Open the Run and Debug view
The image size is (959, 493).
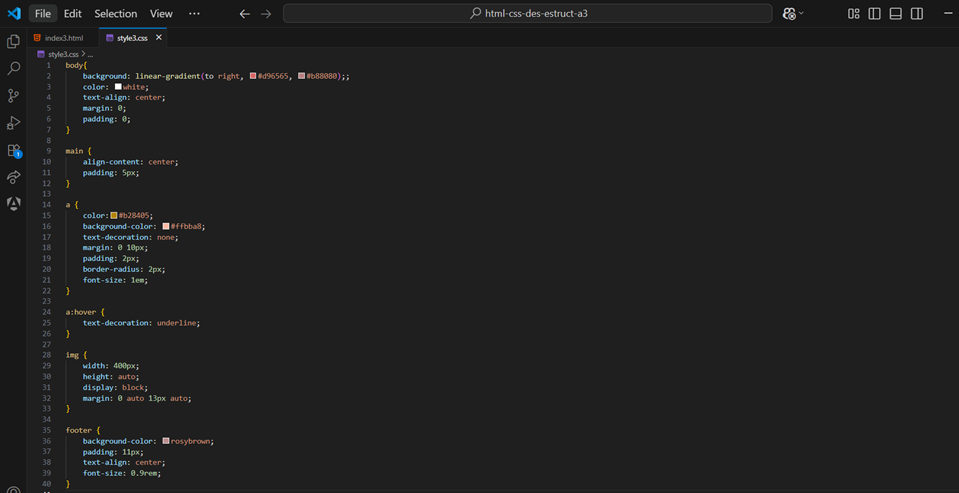13,123
